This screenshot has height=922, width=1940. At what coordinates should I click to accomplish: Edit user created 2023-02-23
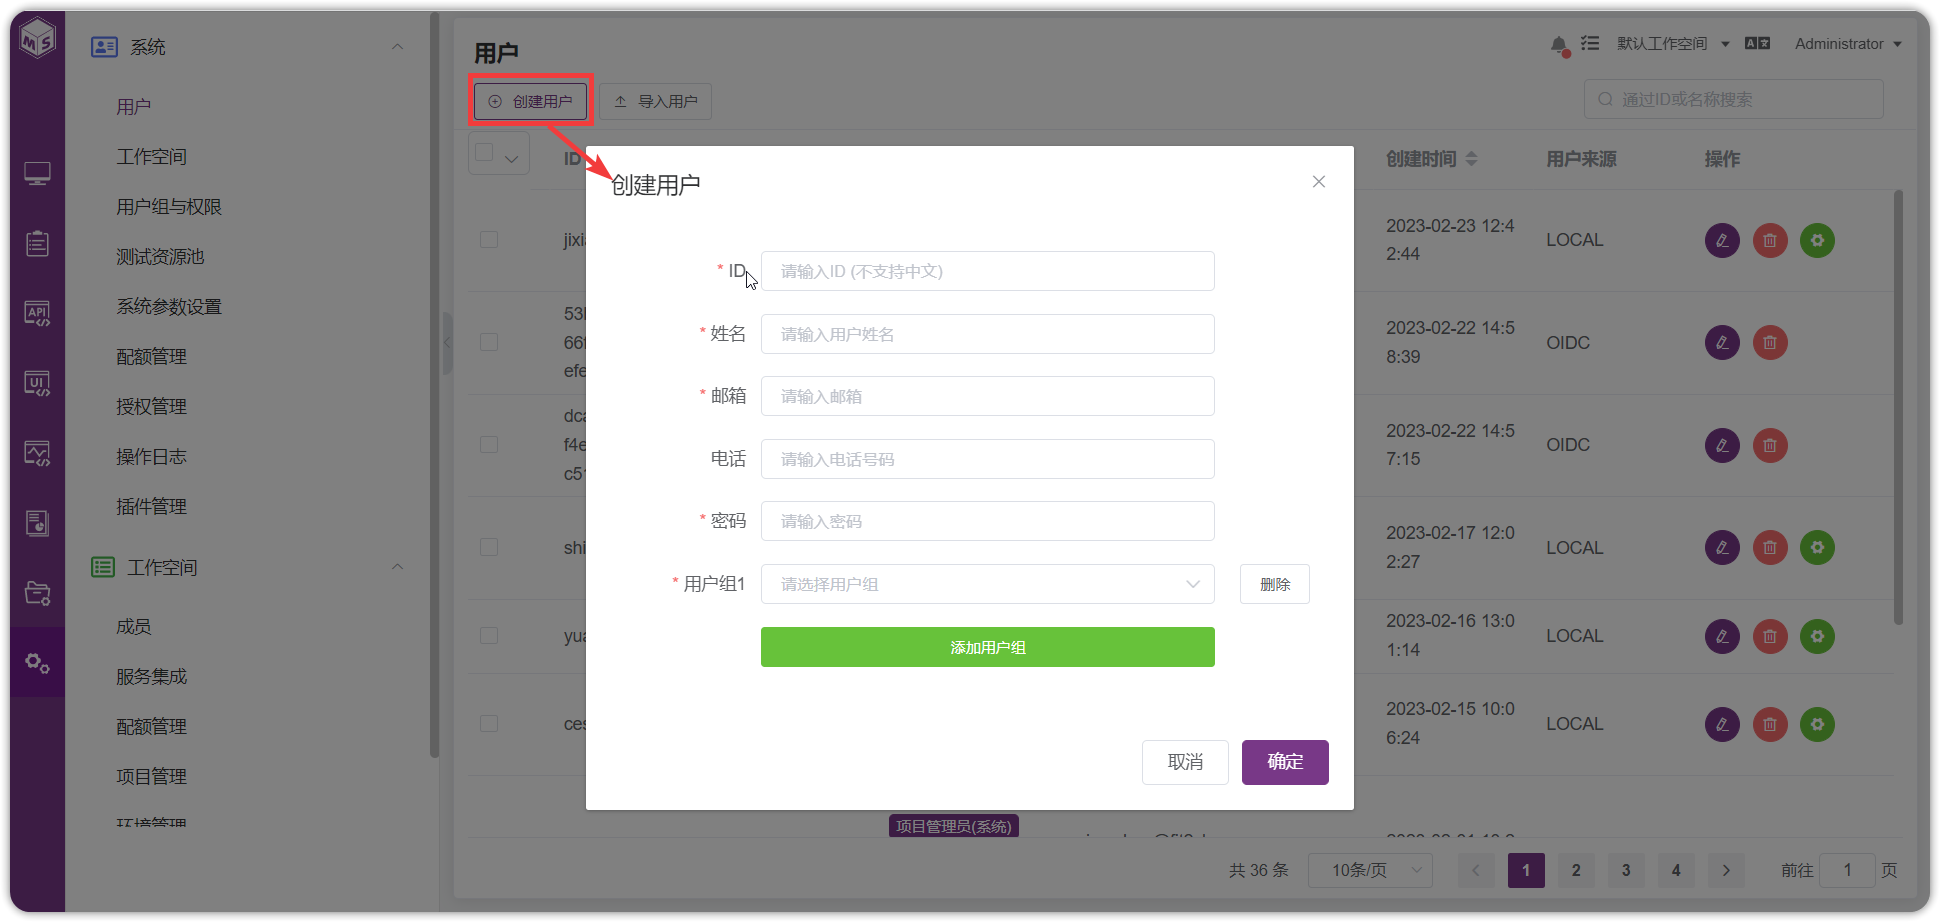(x=1722, y=240)
